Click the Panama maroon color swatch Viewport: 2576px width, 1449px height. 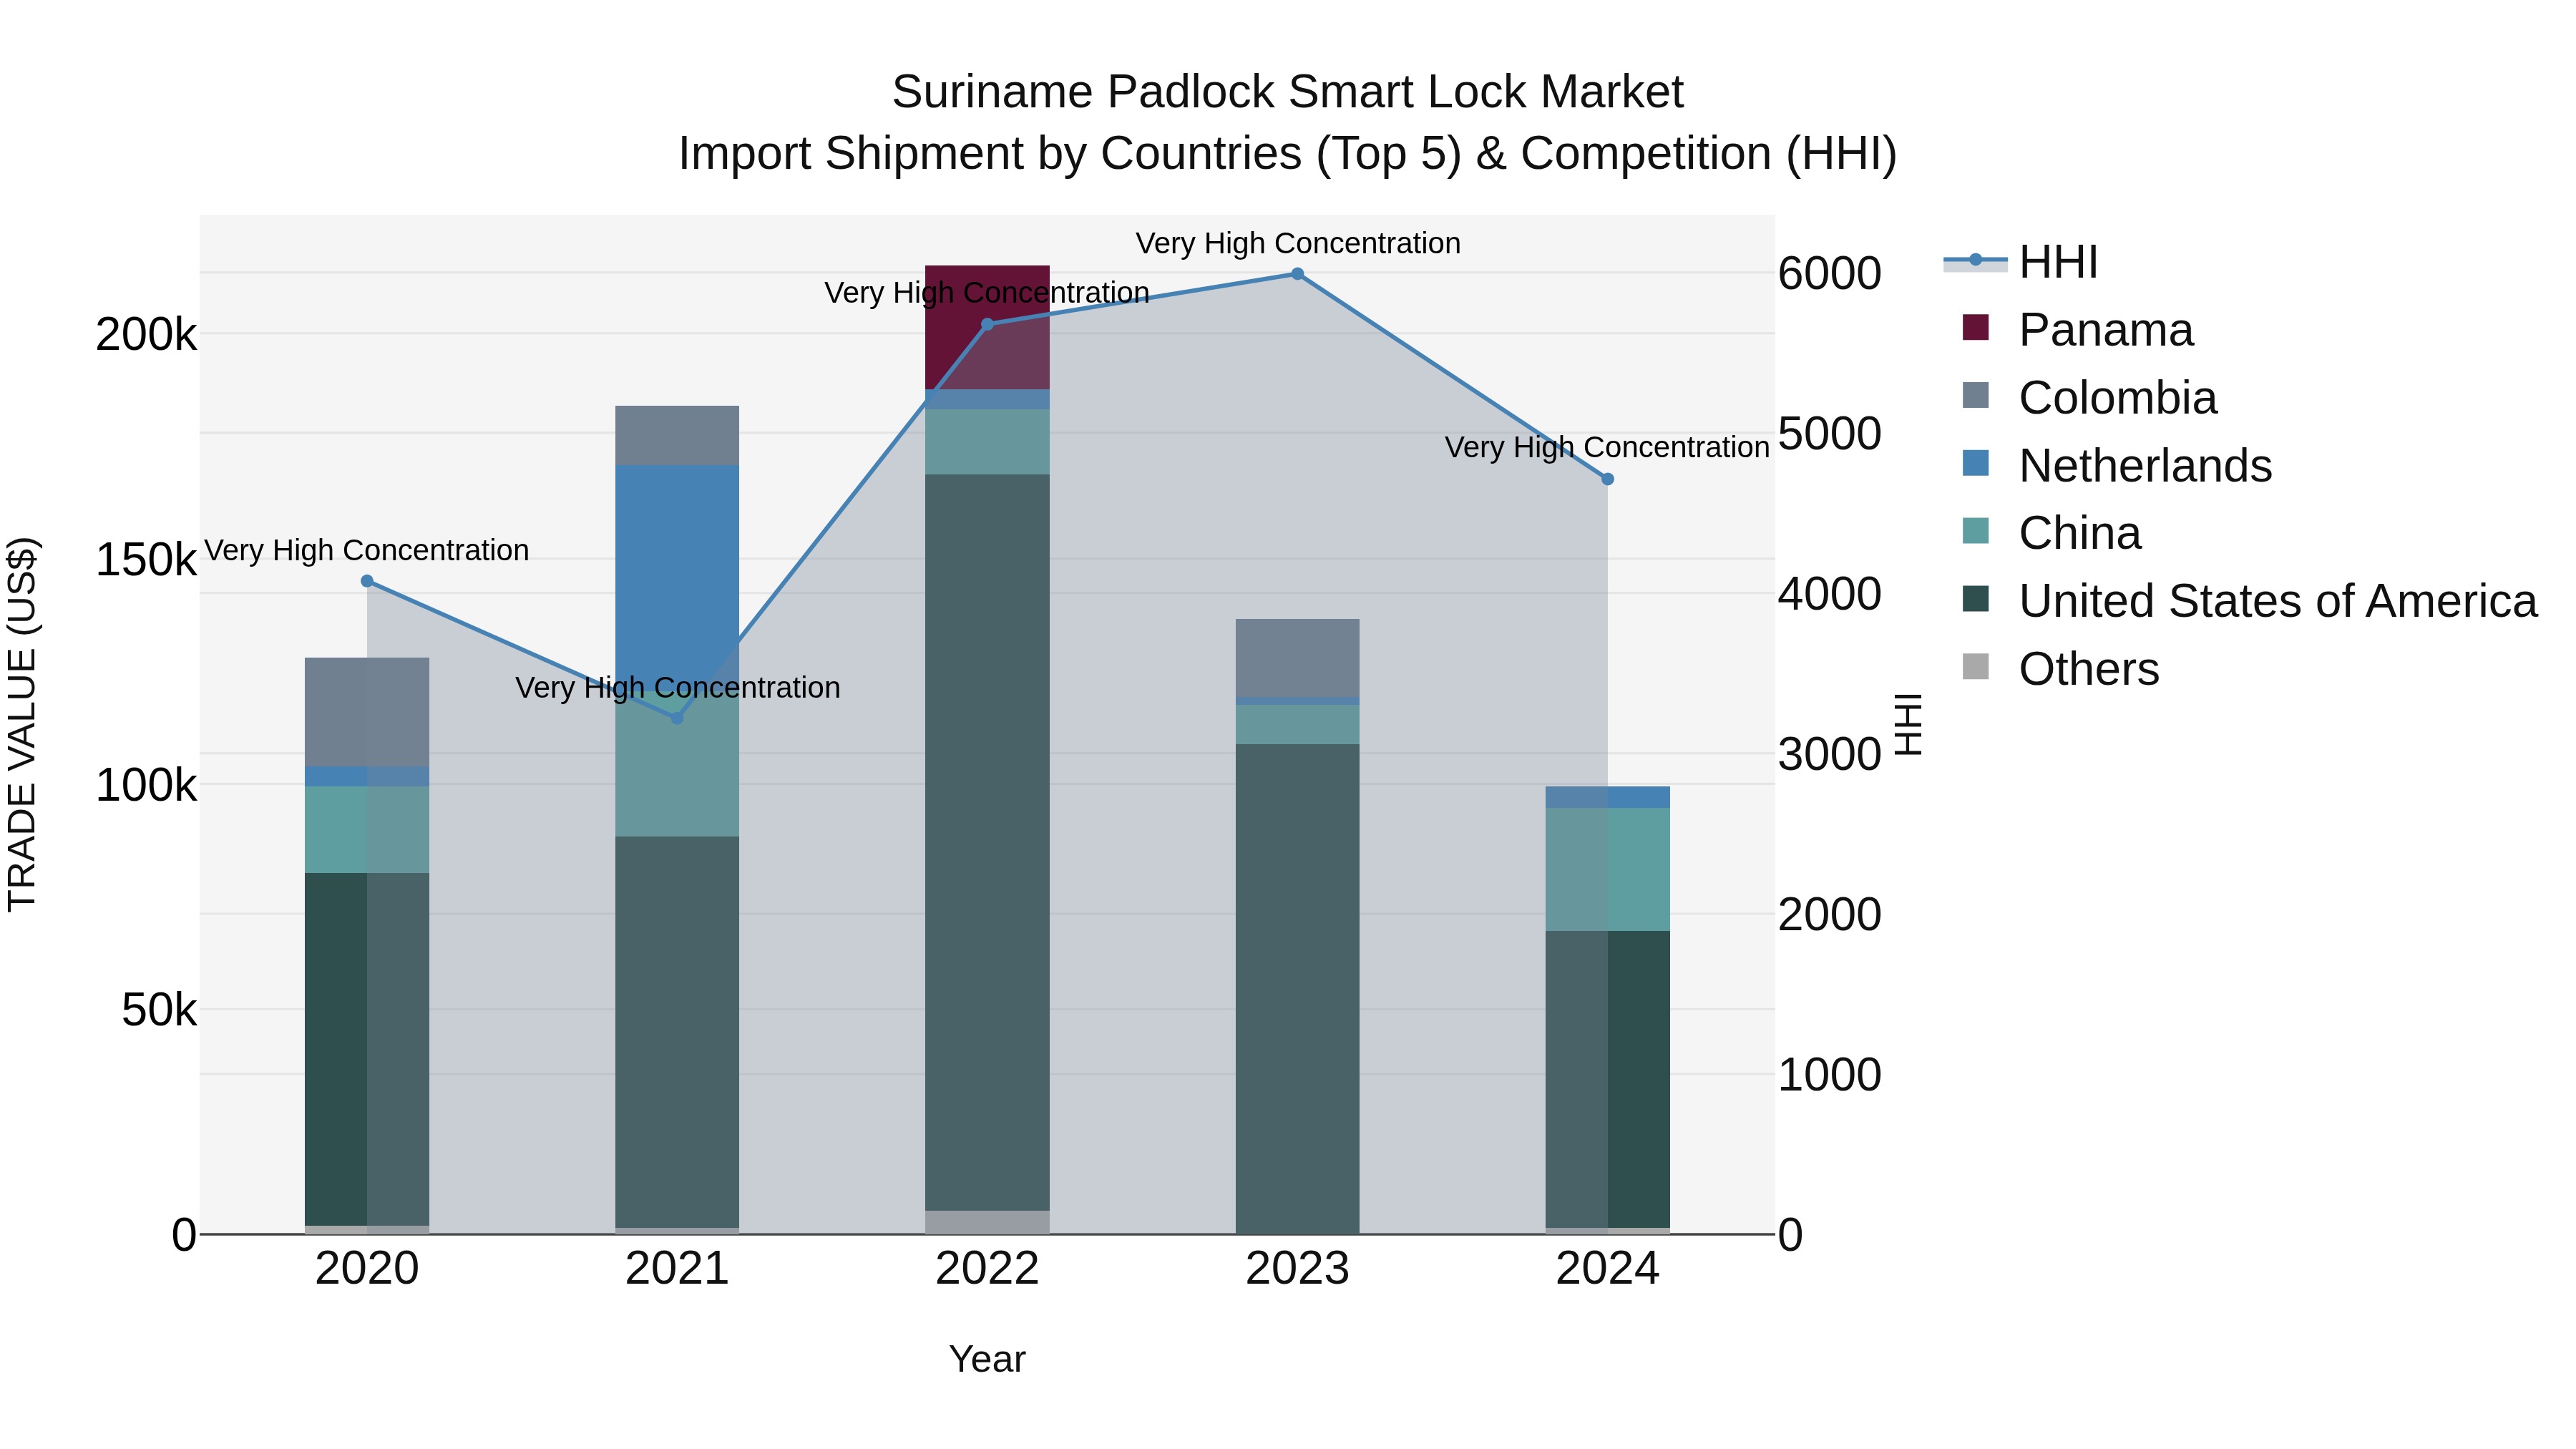tap(1975, 327)
